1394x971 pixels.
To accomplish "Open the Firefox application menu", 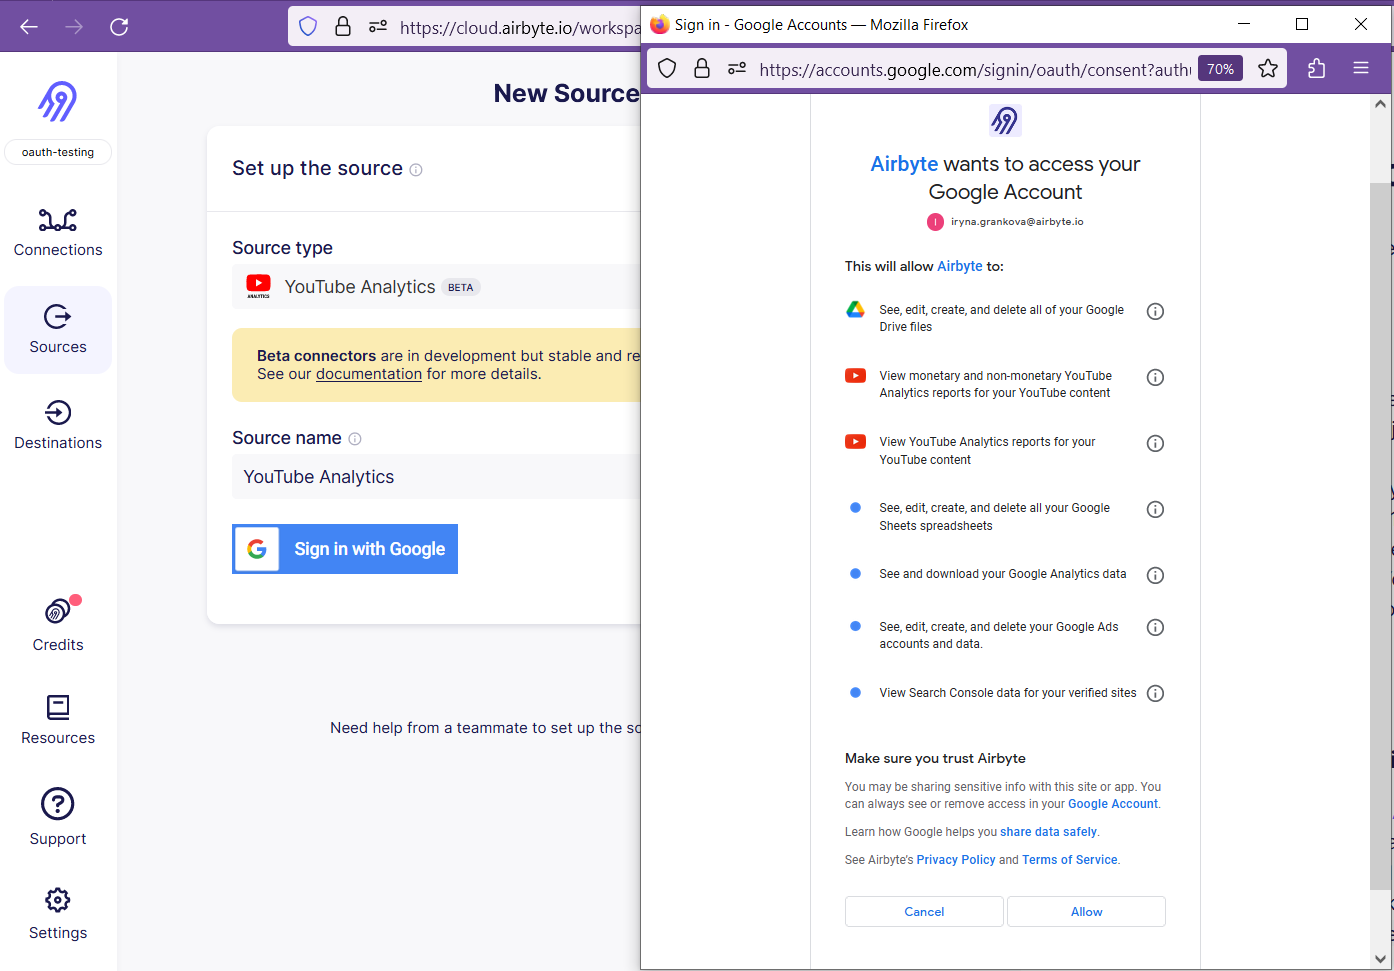I will pos(1360,68).
